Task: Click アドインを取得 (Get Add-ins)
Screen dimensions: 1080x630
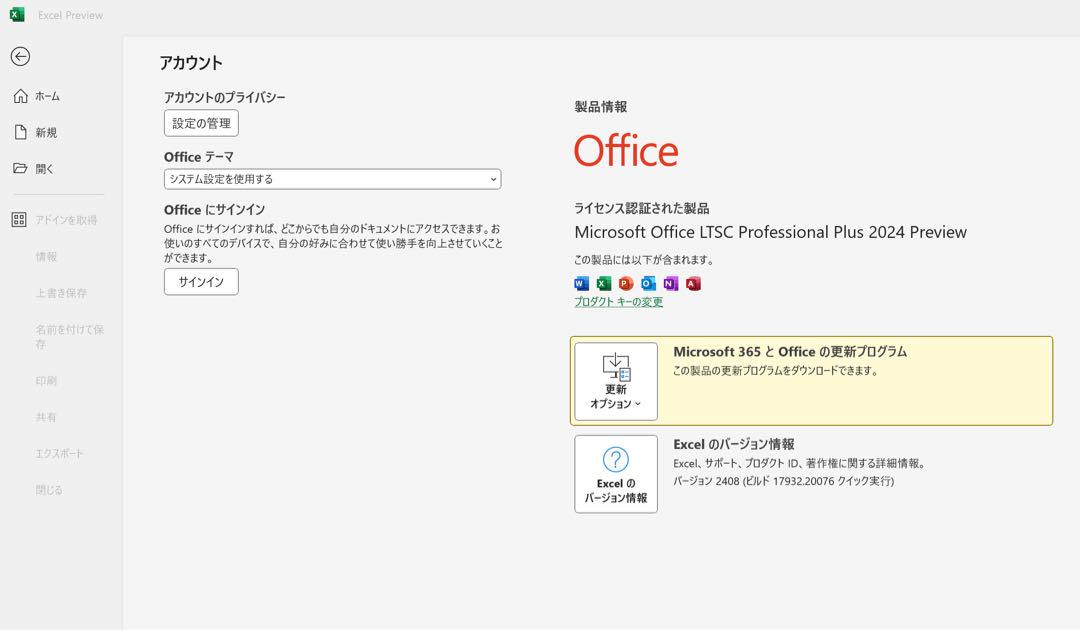Action: pos(66,220)
